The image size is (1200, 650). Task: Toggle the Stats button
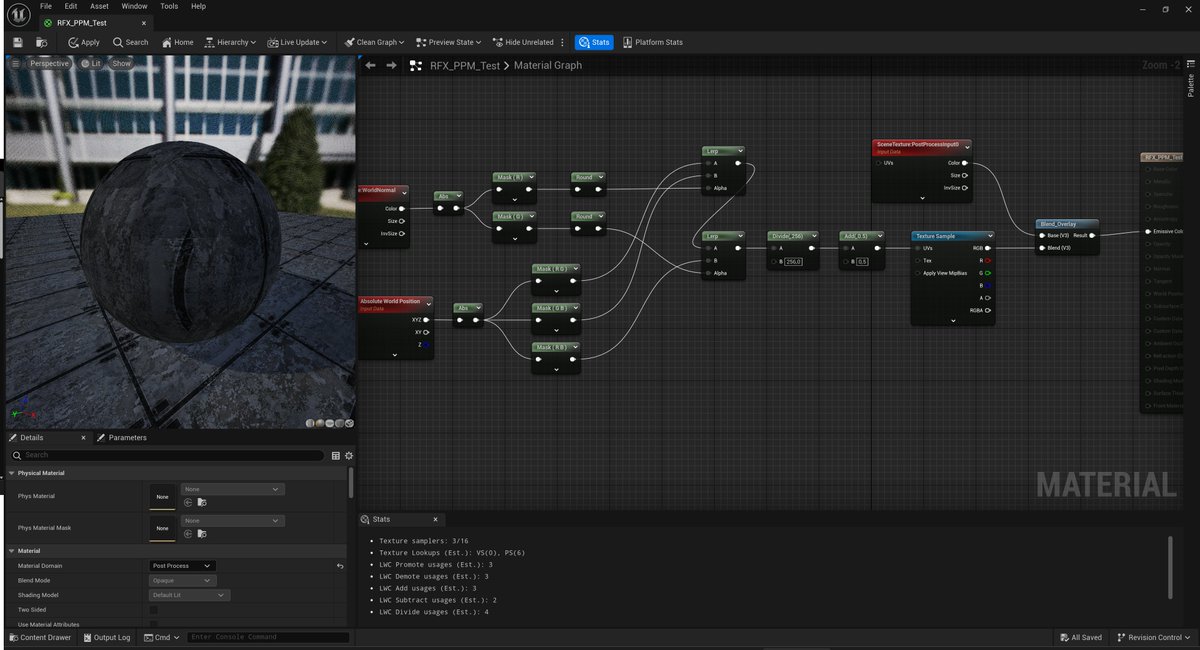[594, 42]
